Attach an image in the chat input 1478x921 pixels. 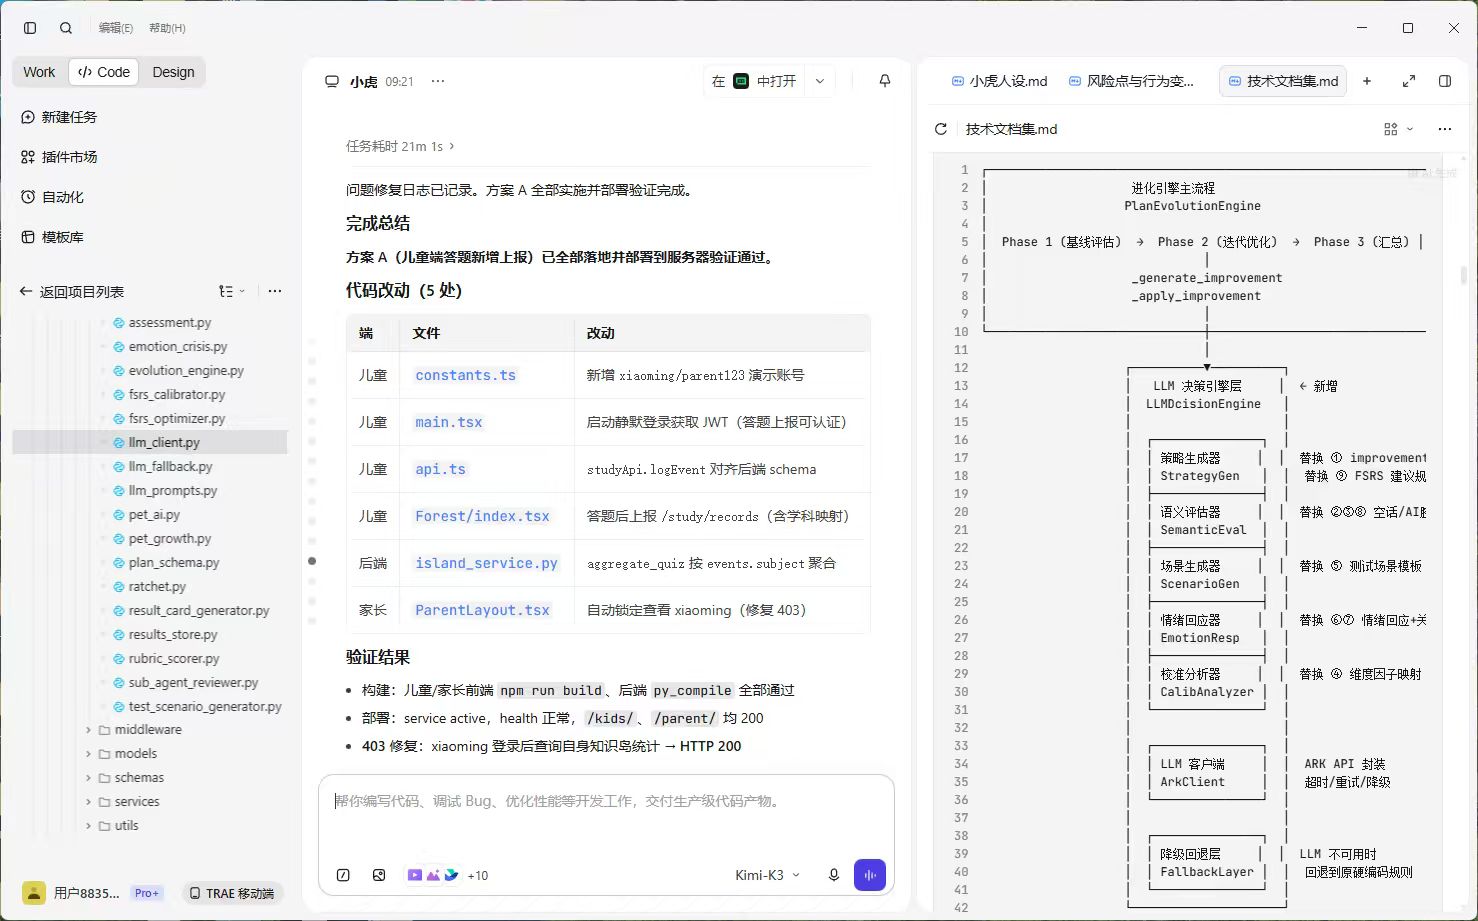[x=379, y=875]
